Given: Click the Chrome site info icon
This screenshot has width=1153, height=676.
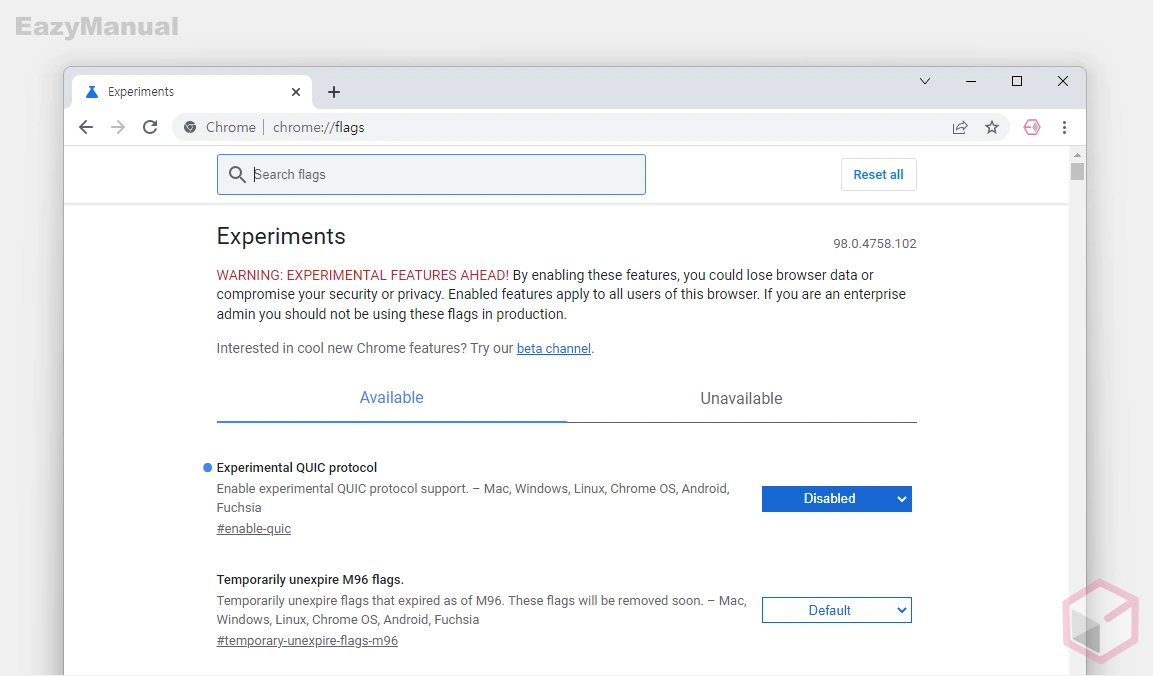Looking at the screenshot, I should click(x=190, y=127).
